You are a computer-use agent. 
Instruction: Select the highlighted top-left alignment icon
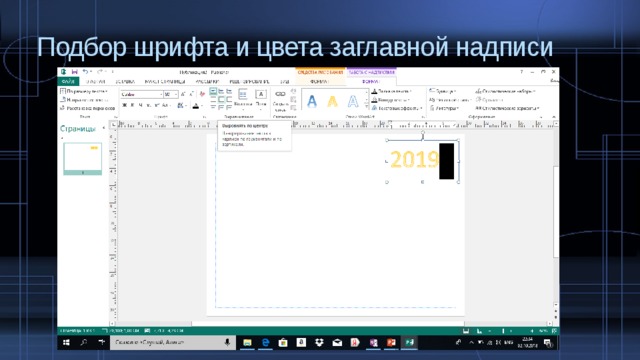(213, 91)
